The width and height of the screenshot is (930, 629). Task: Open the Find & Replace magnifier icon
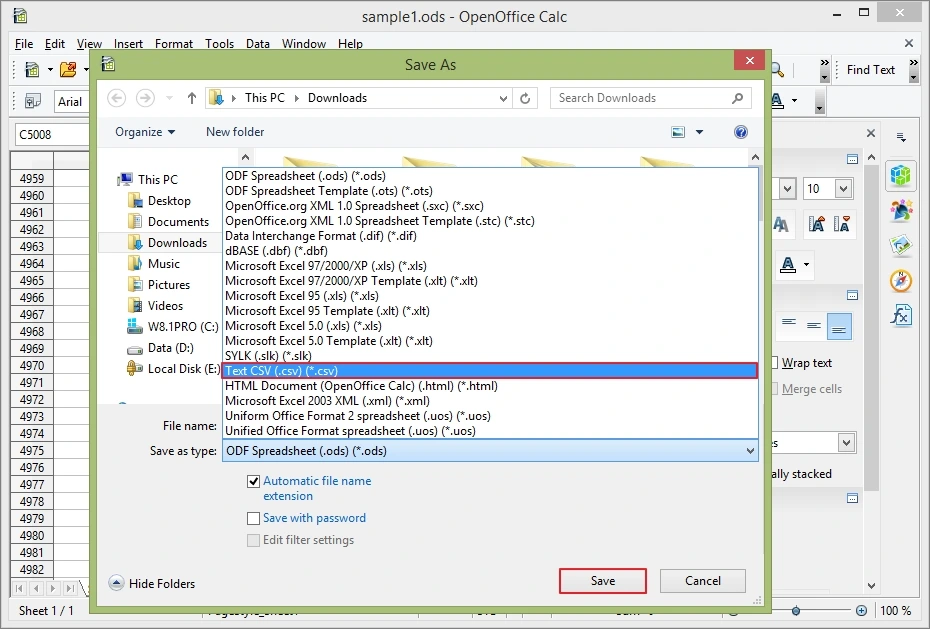click(778, 70)
